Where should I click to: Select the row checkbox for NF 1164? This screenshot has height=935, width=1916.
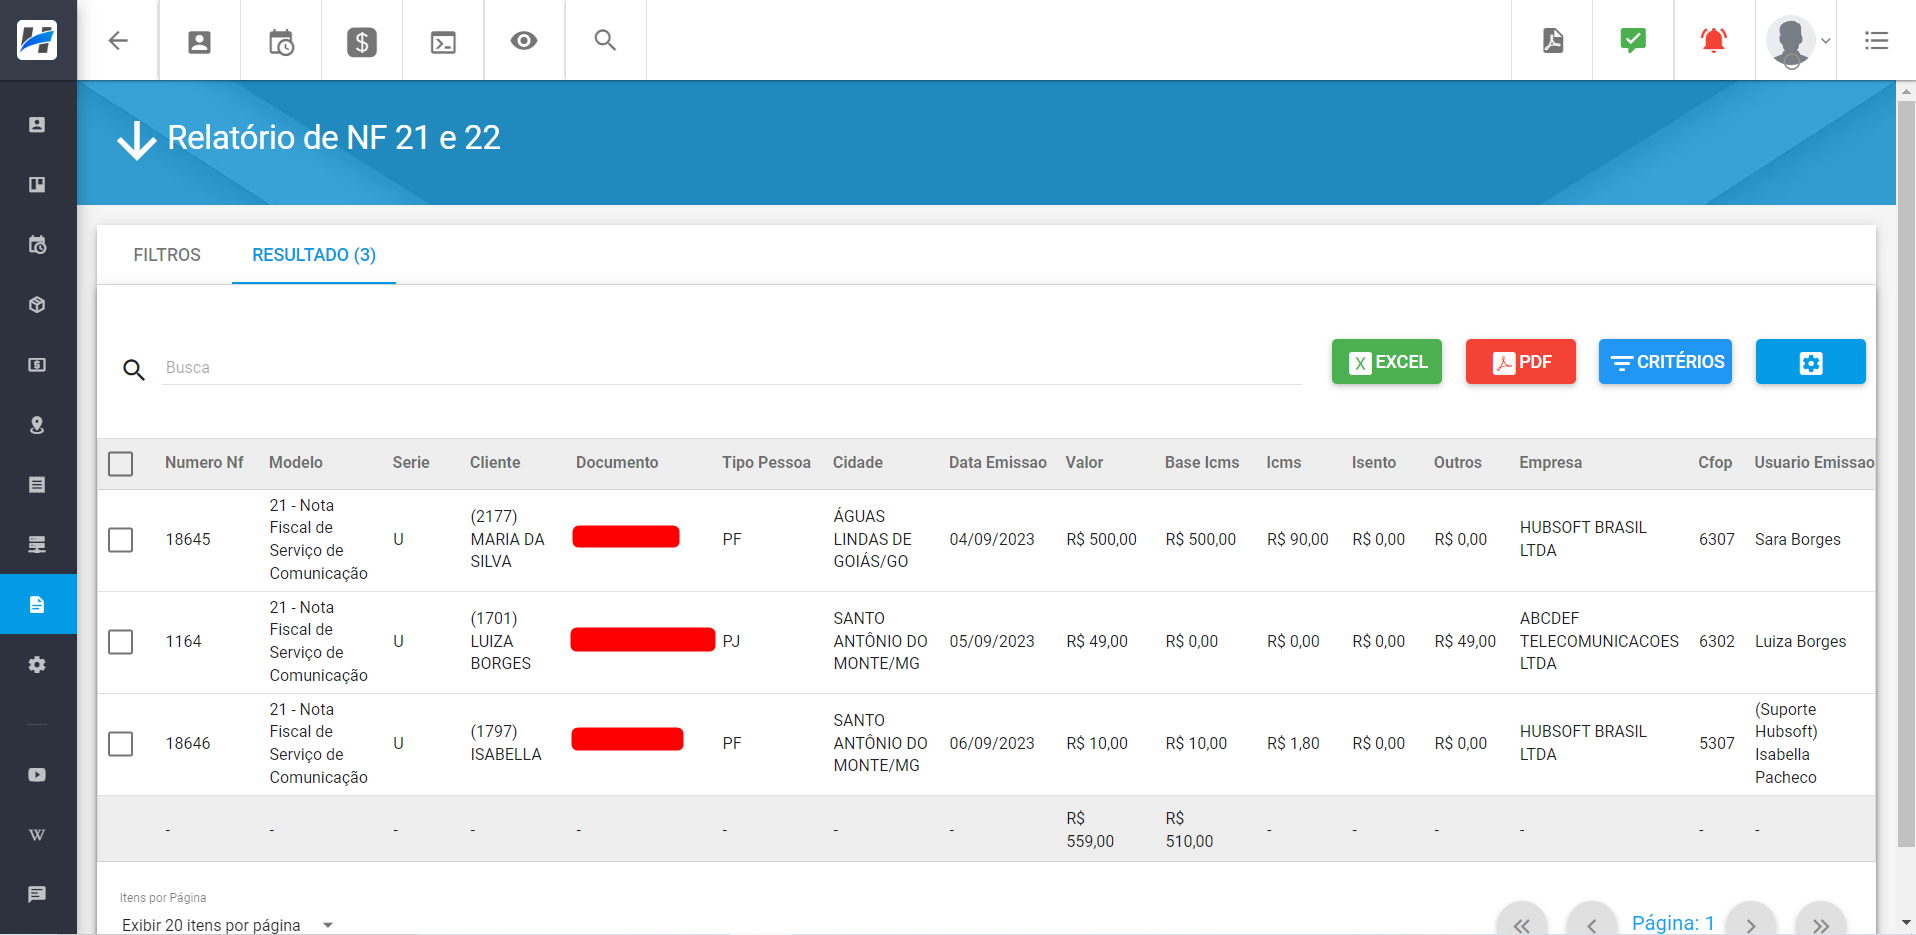click(121, 642)
